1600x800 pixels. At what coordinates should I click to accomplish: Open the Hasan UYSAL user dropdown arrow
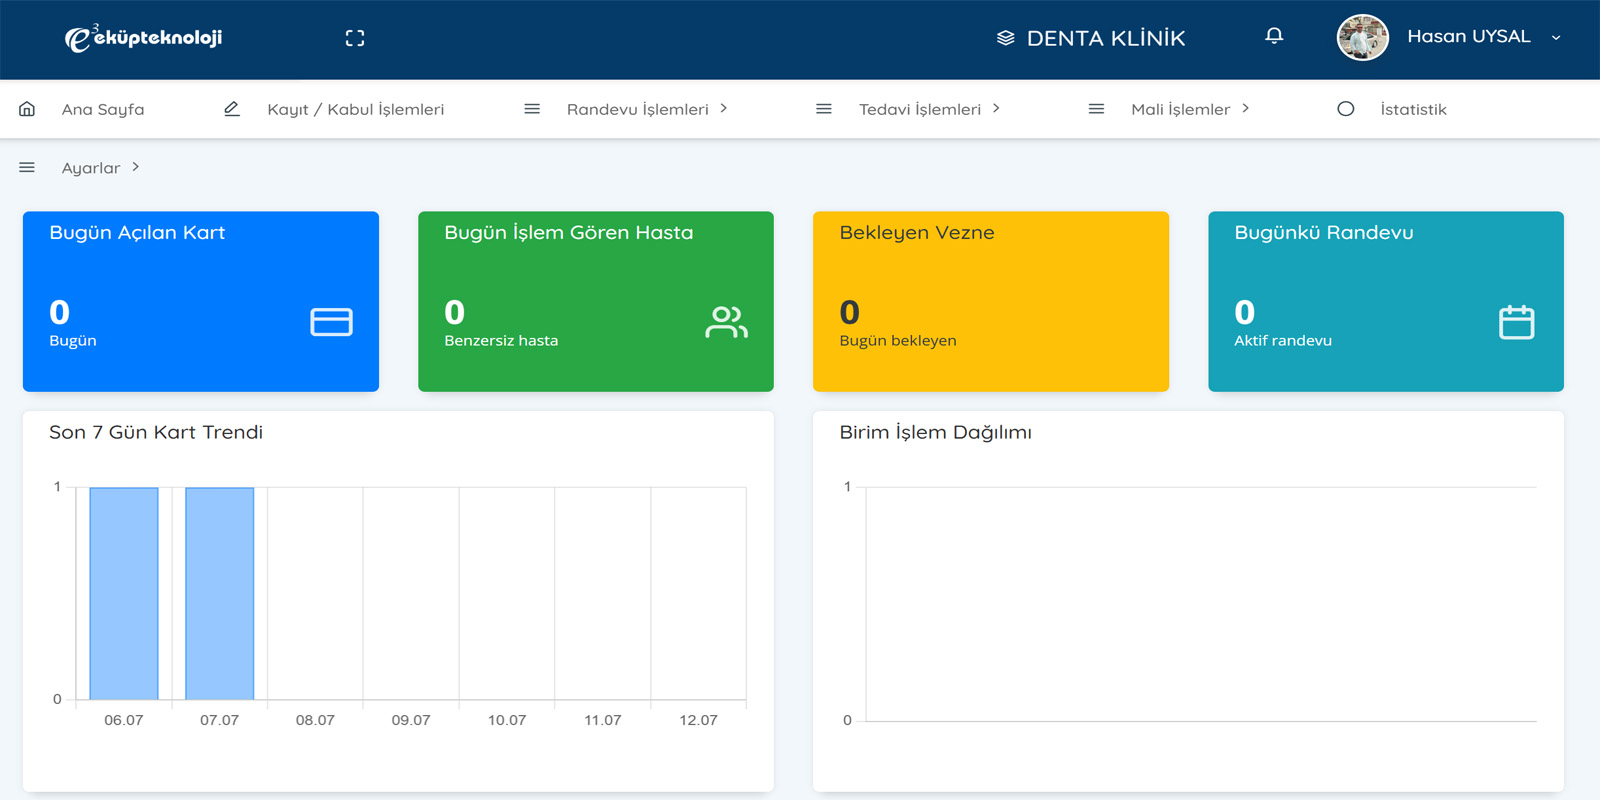click(x=1556, y=38)
